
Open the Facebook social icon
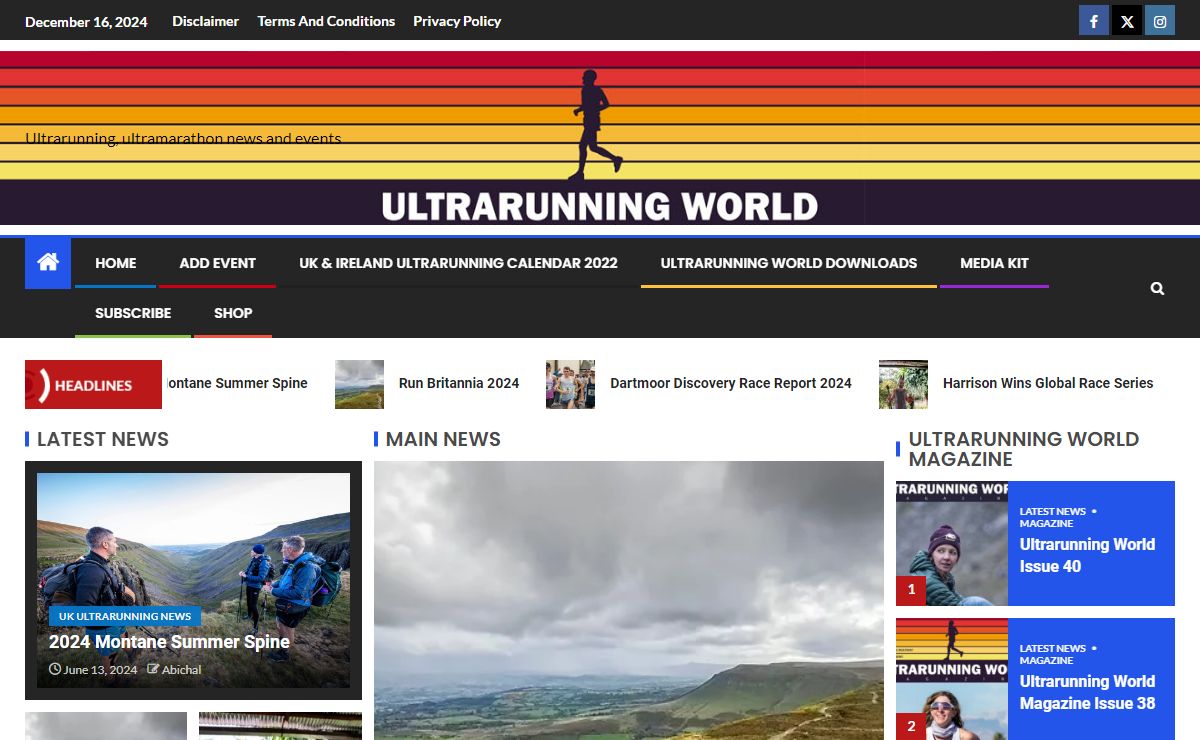click(1093, 21)
